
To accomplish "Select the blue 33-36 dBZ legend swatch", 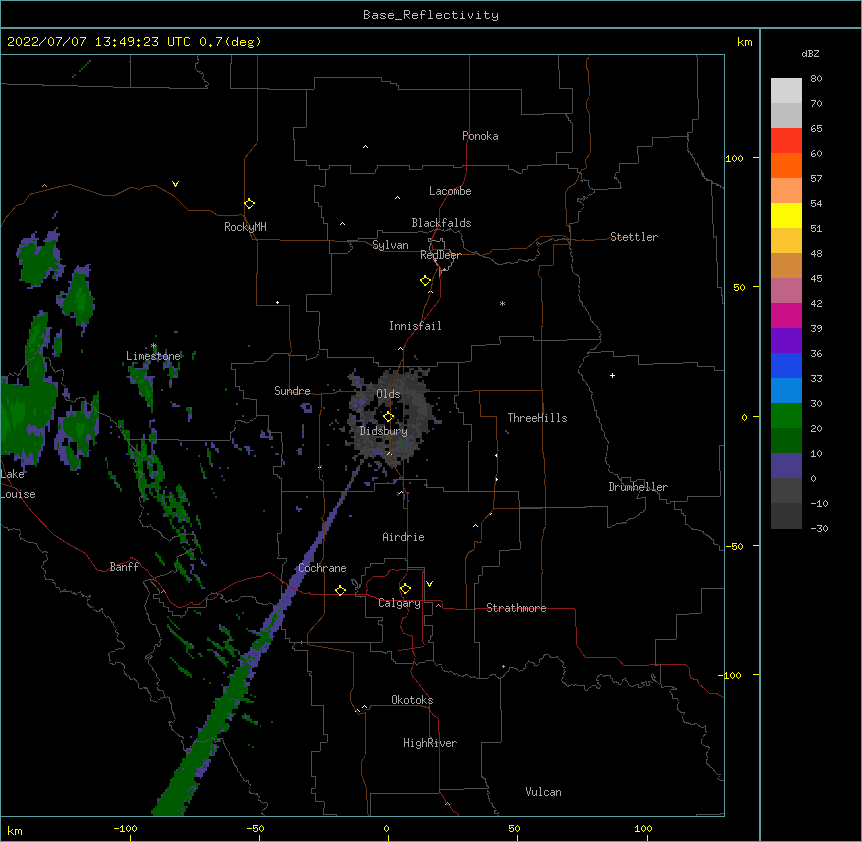I will pos(786,366).
